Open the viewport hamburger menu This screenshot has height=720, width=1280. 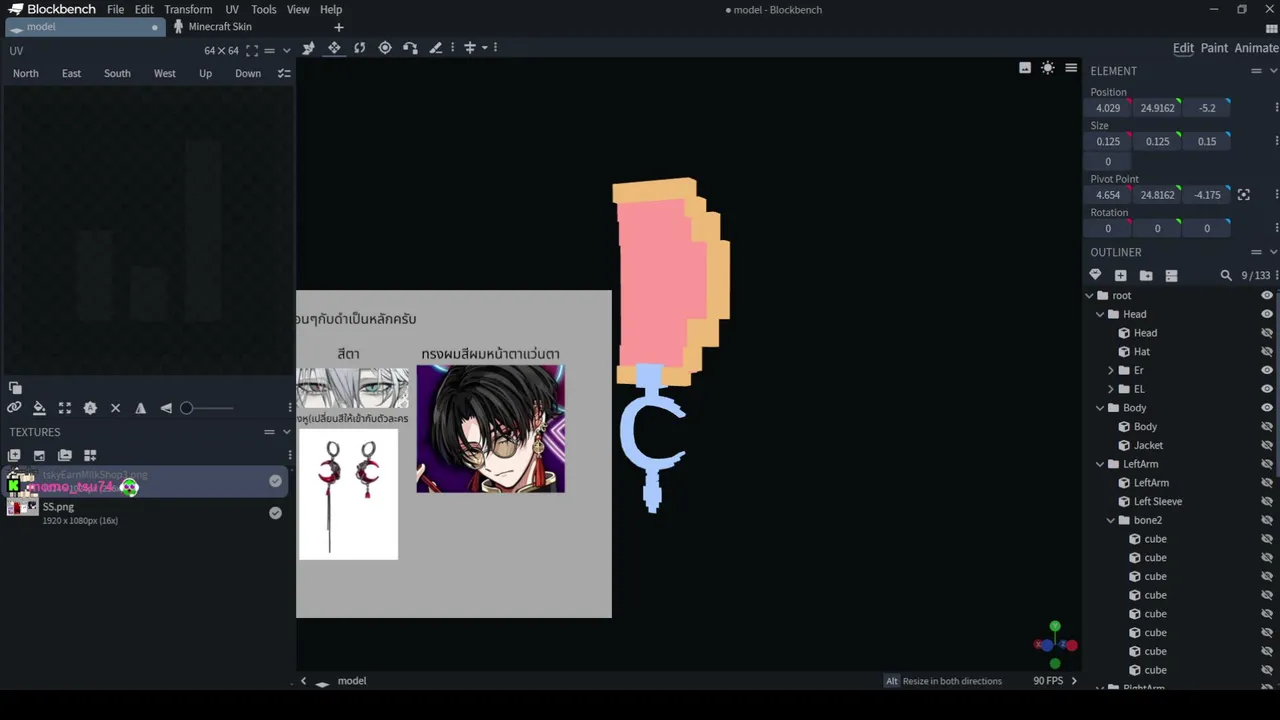coord(1071,68)
